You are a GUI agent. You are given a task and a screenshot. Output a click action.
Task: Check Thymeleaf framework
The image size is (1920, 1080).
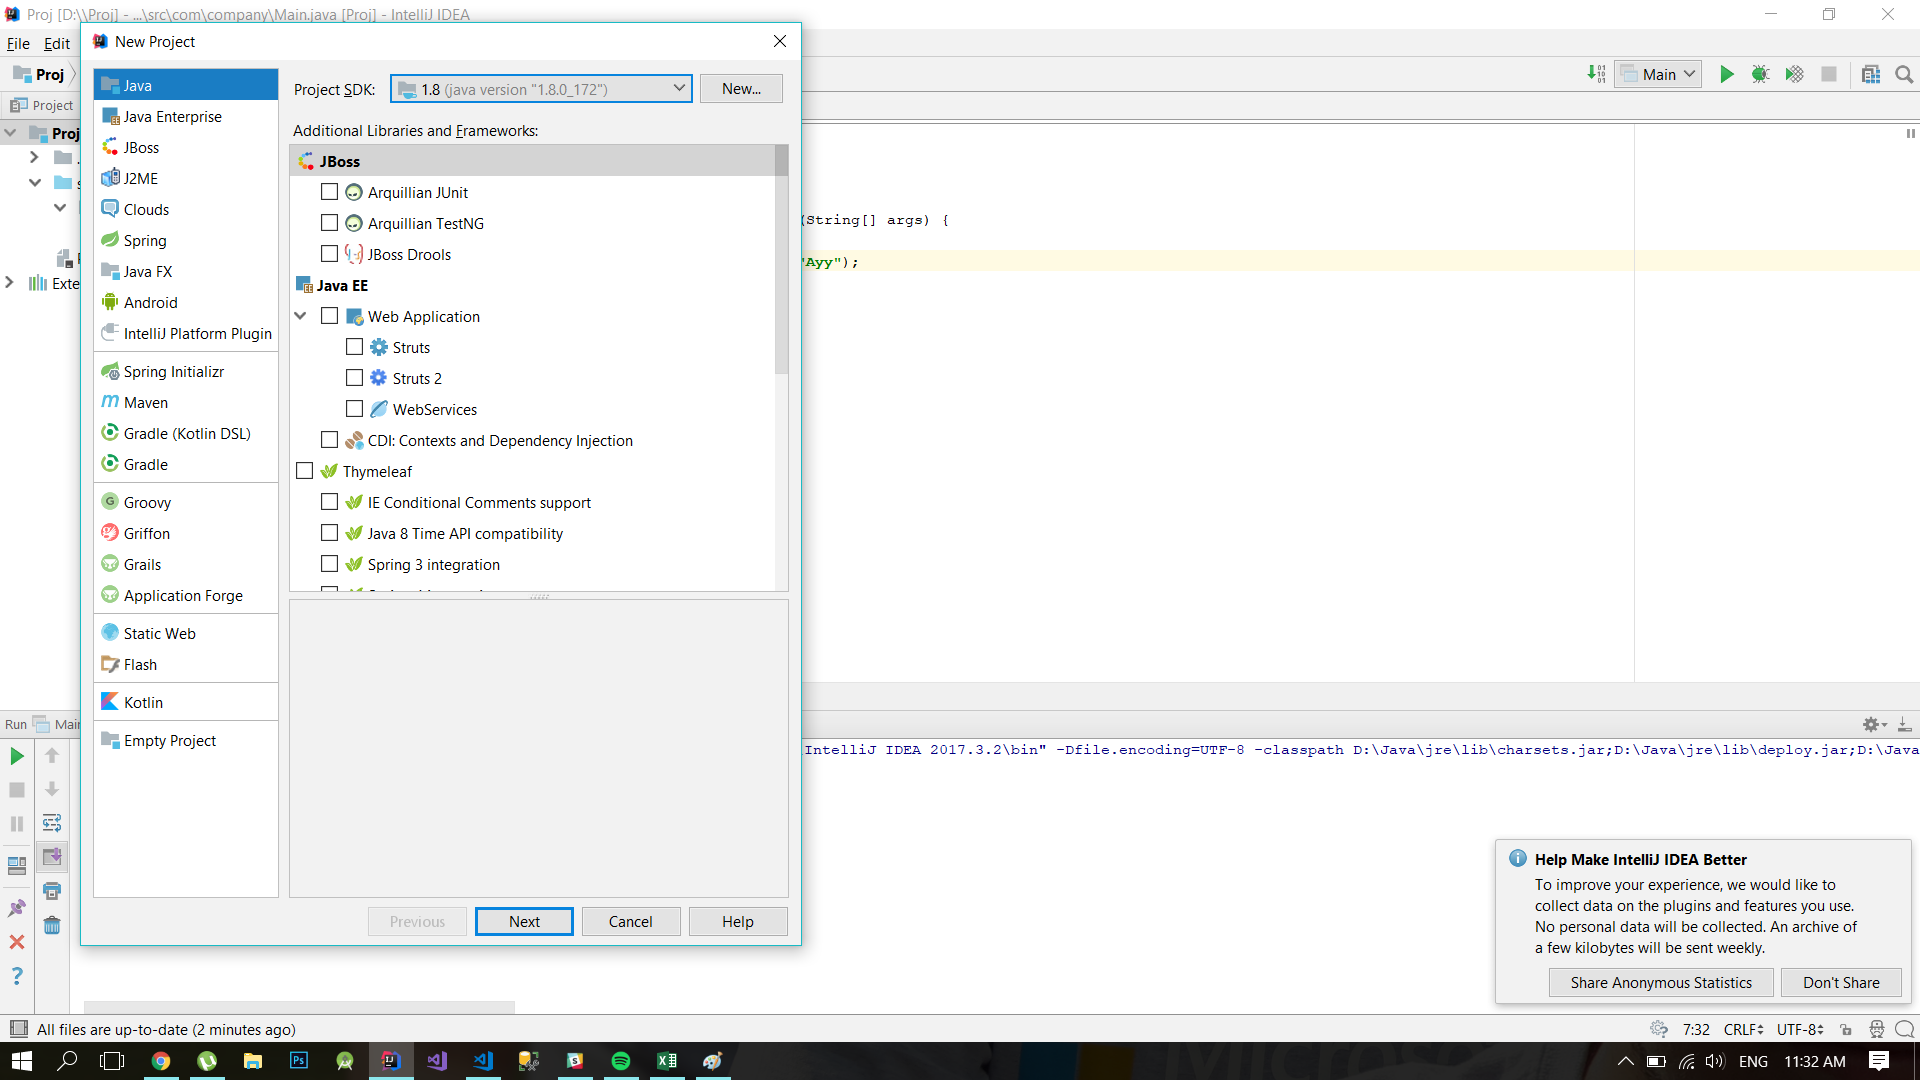point(305,470)
